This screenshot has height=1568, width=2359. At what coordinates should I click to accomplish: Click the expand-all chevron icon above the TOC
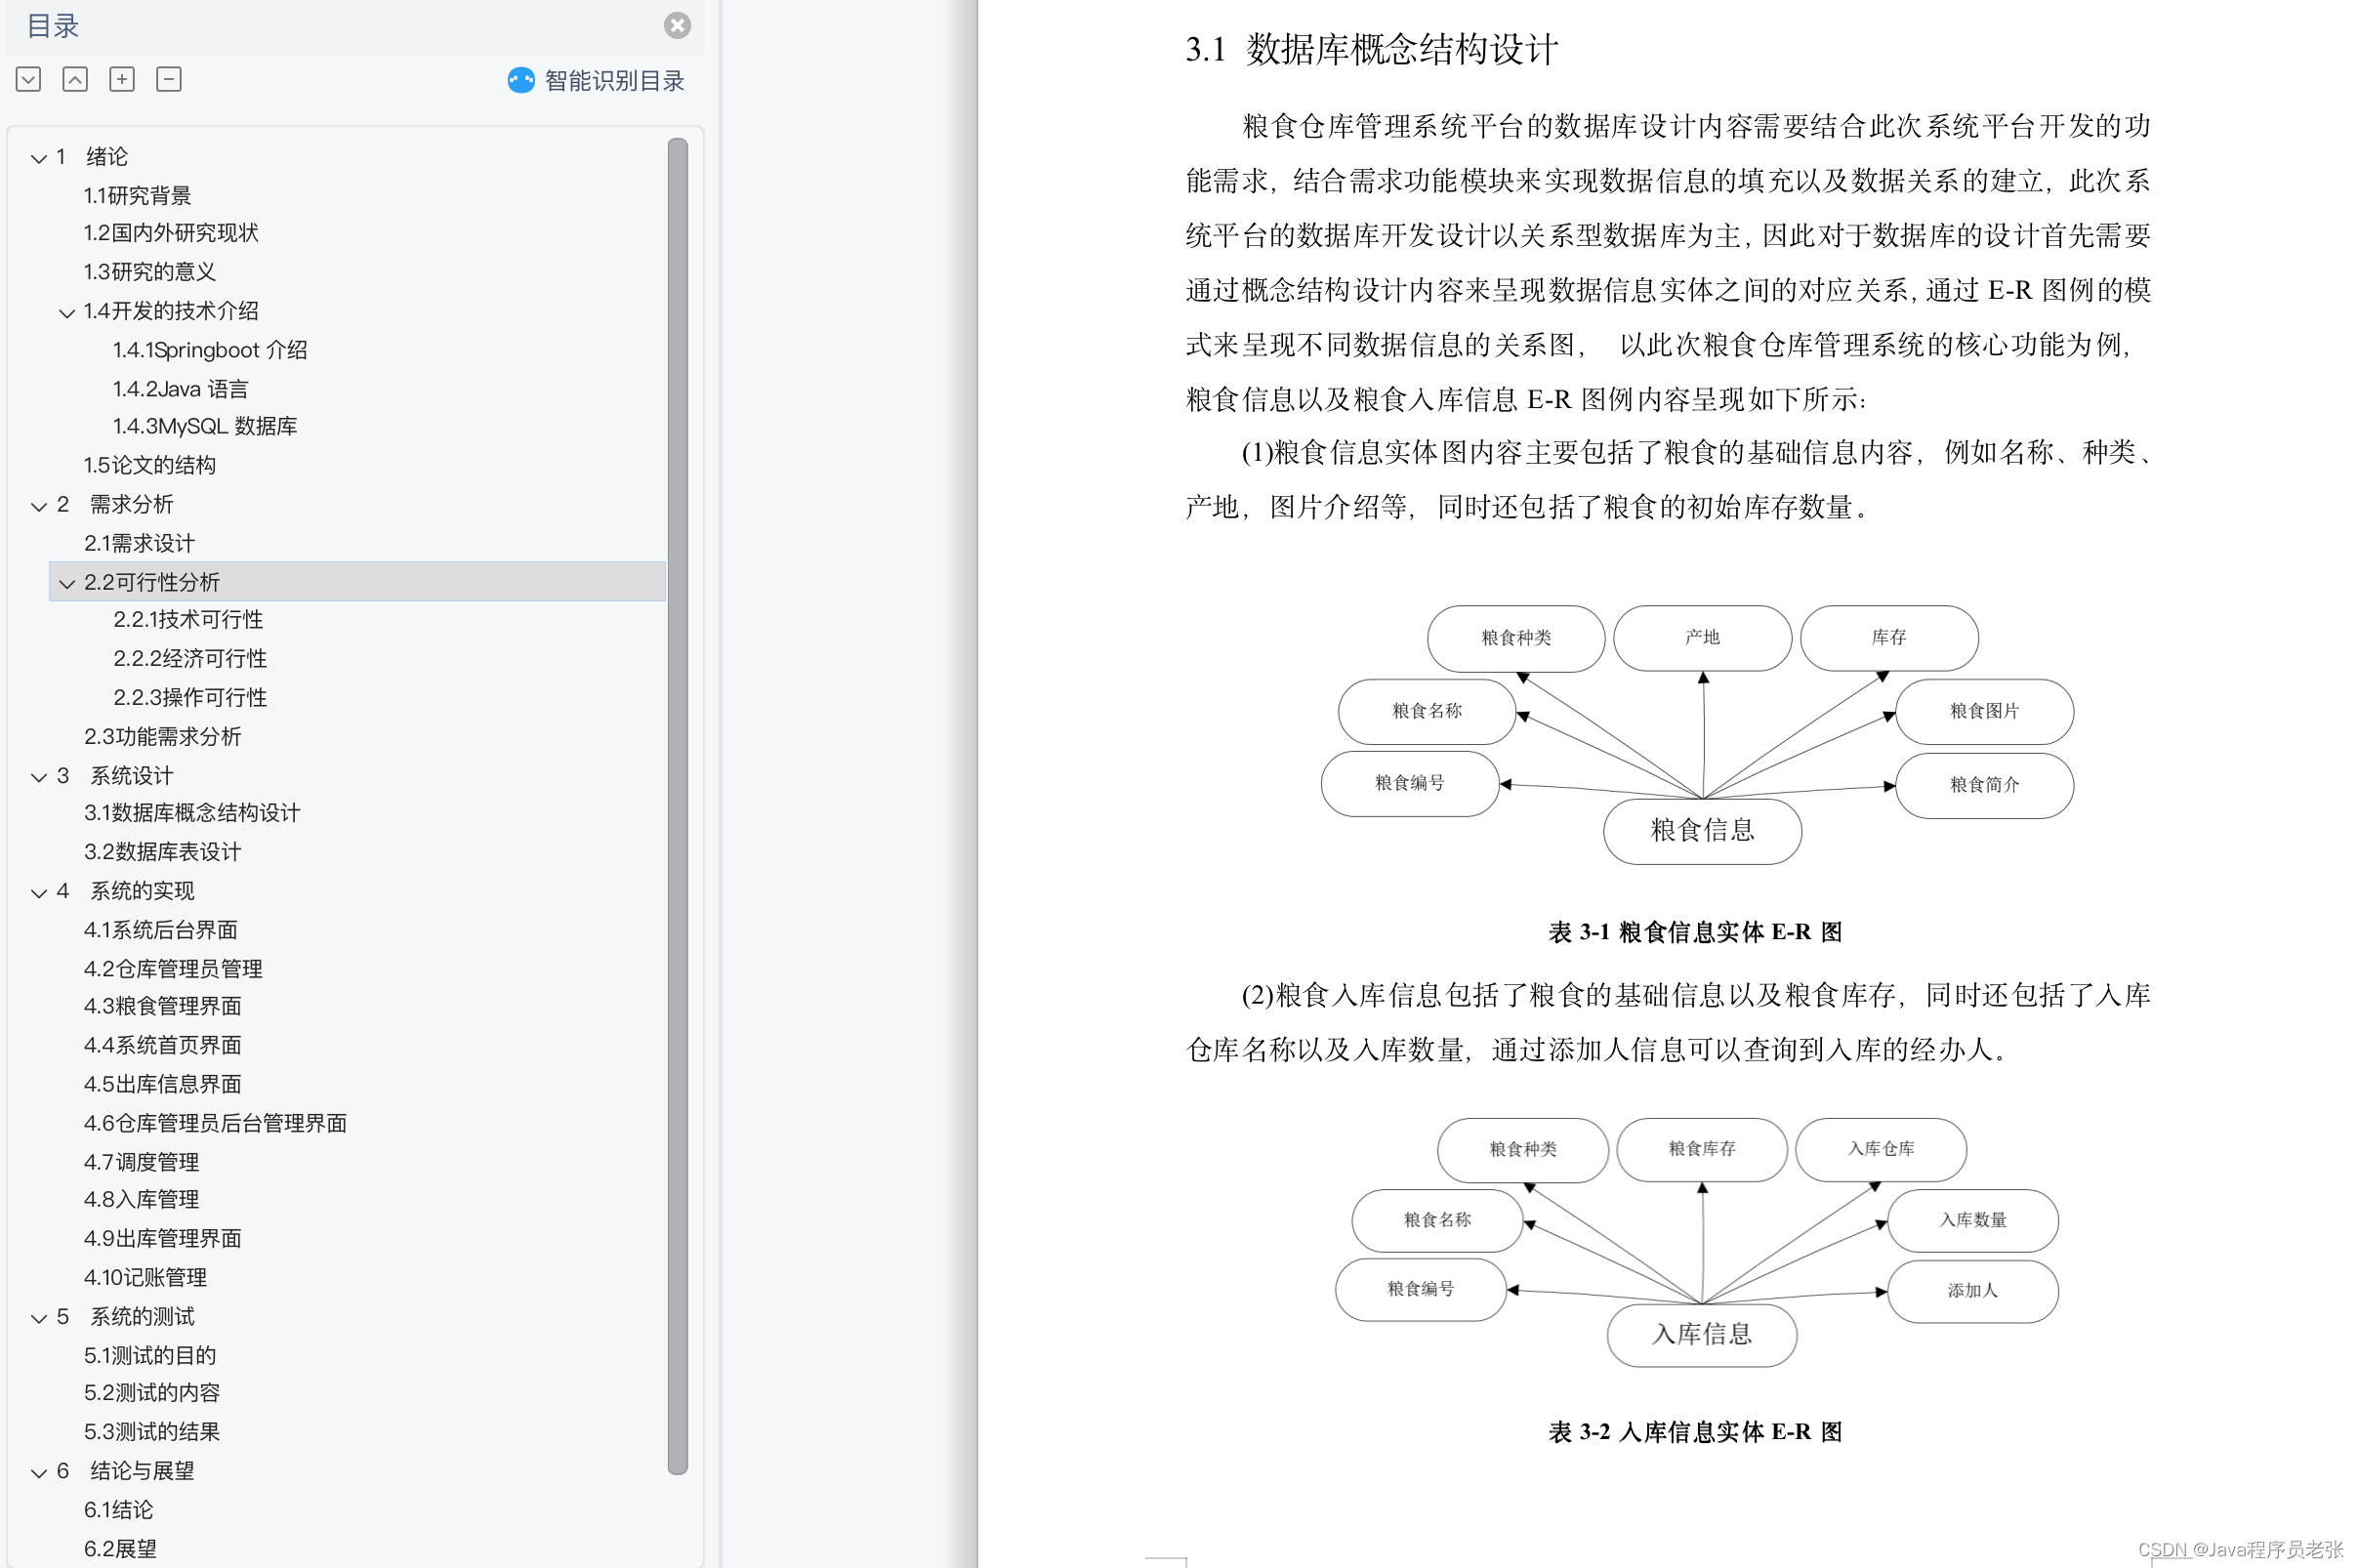[x=28, y=79]
